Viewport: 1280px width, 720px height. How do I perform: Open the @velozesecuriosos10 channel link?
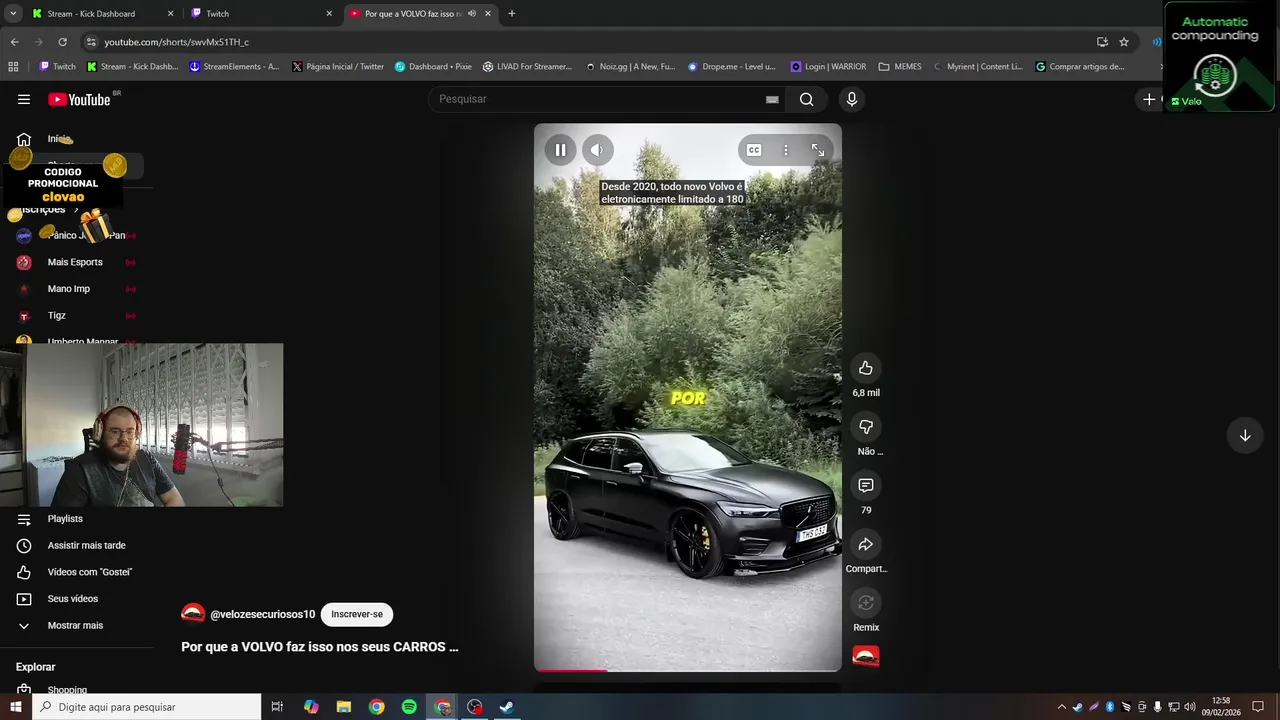point(262,614)
